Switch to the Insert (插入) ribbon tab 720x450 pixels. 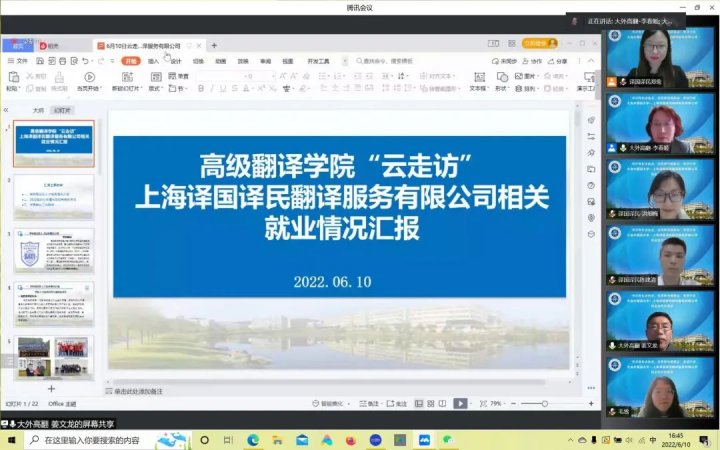tap(153, 61)
